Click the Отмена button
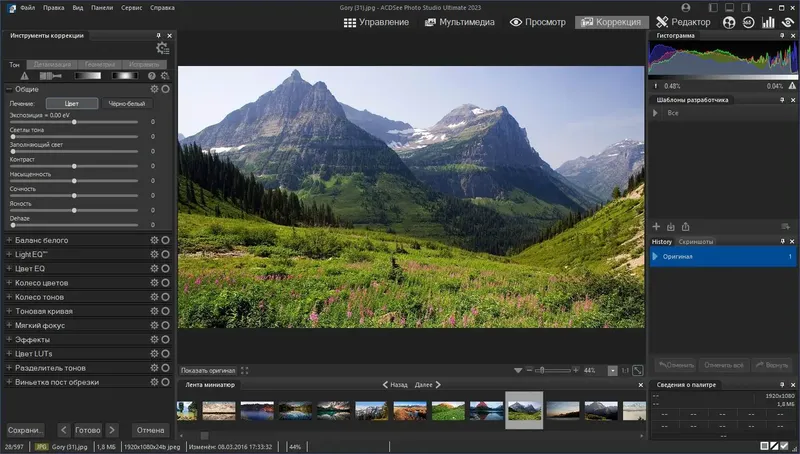Image resolution: width=800 pixels, height=454 pixels. click(x=151, y=431)
